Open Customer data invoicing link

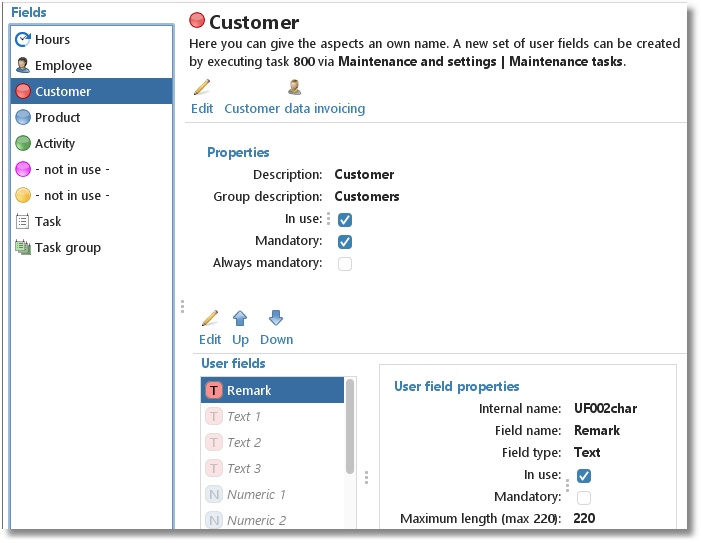[295, 109]
